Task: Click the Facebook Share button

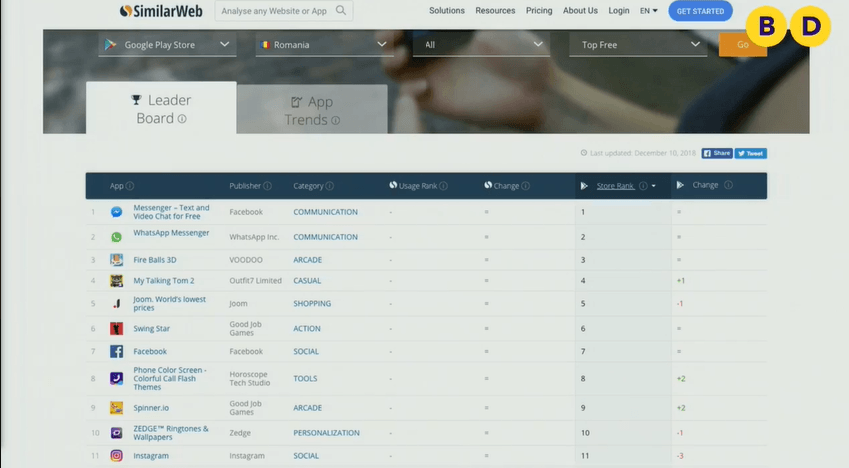Action: tap(717, 153)
